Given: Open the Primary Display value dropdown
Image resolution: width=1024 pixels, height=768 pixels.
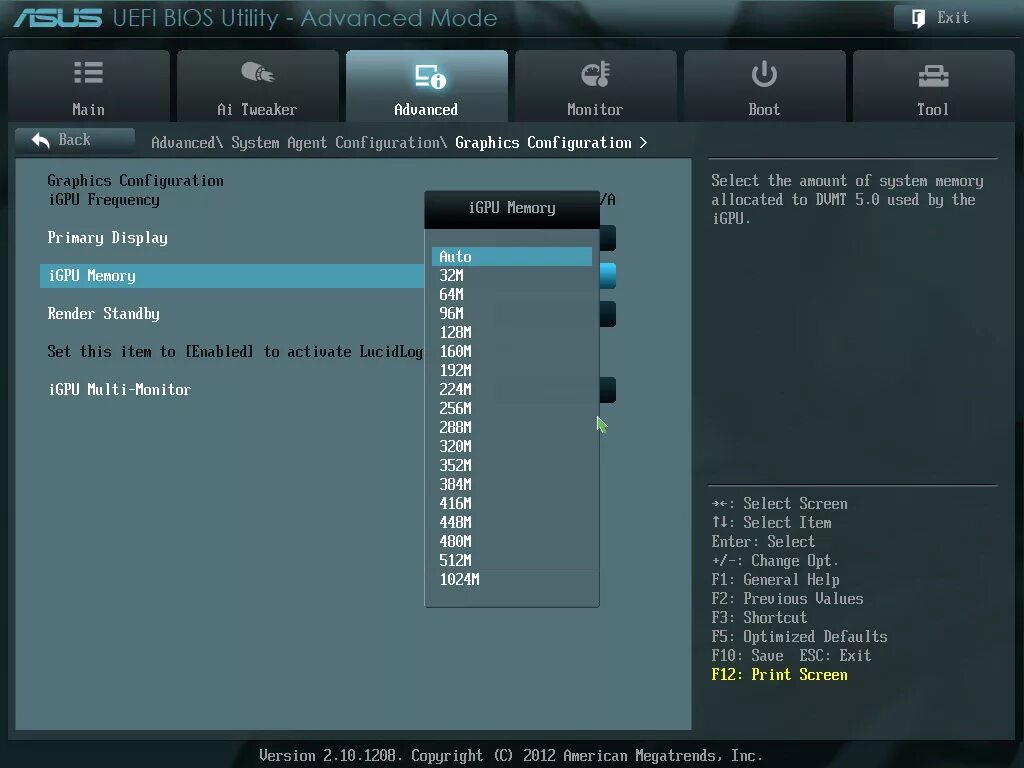Looking at the screenshot, I should [607, 238].
